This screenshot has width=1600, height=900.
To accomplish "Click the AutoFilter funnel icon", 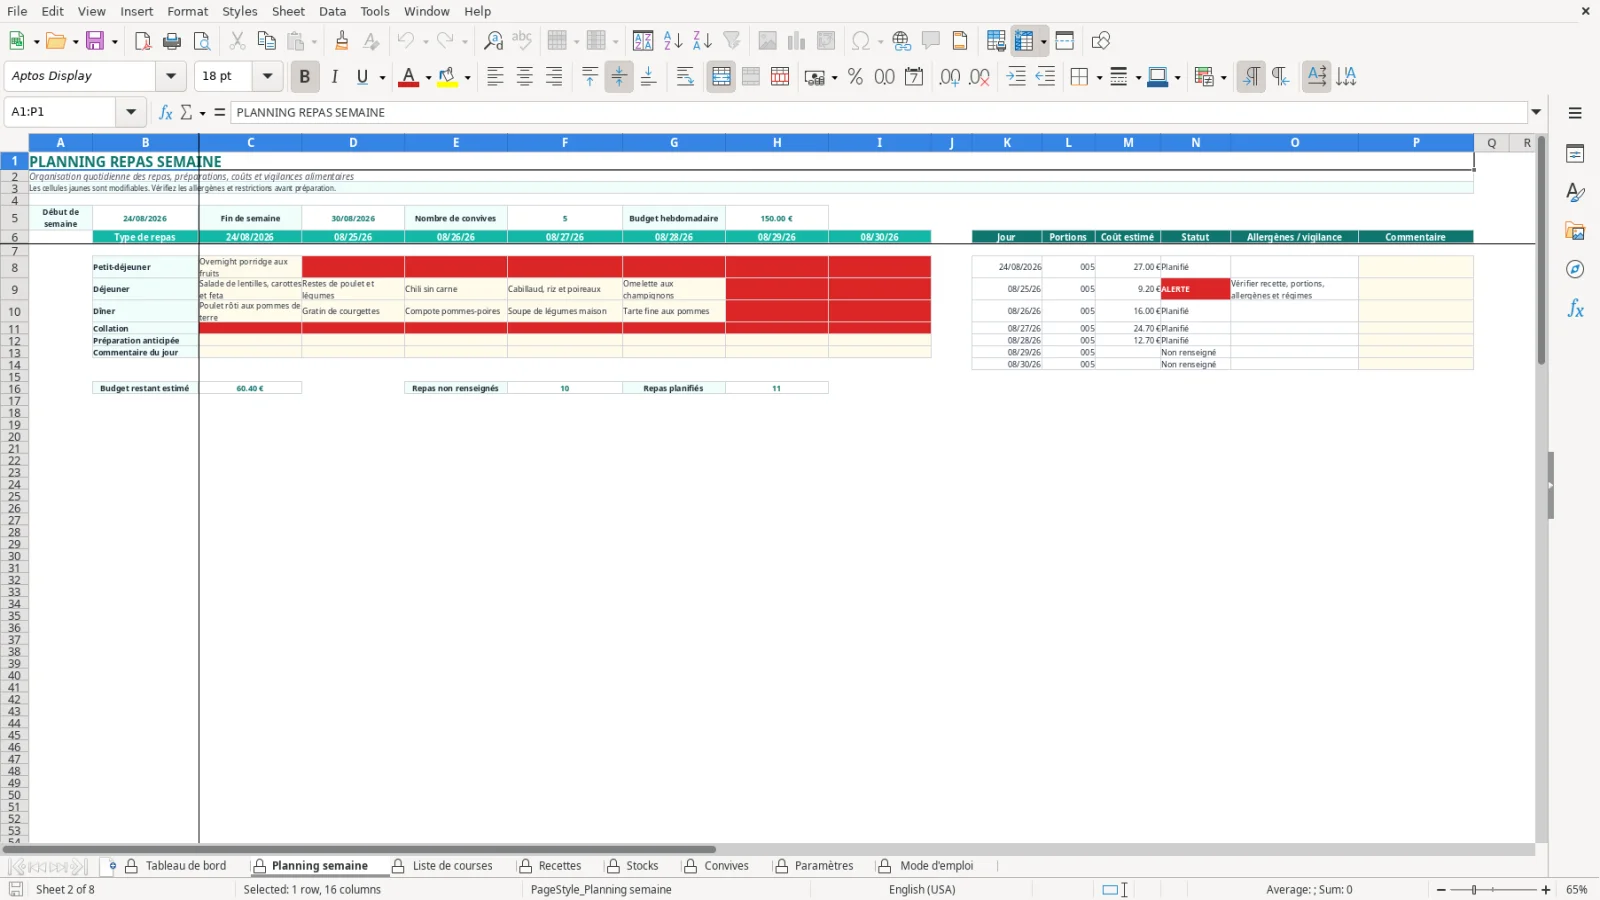I will pos(732,41).
